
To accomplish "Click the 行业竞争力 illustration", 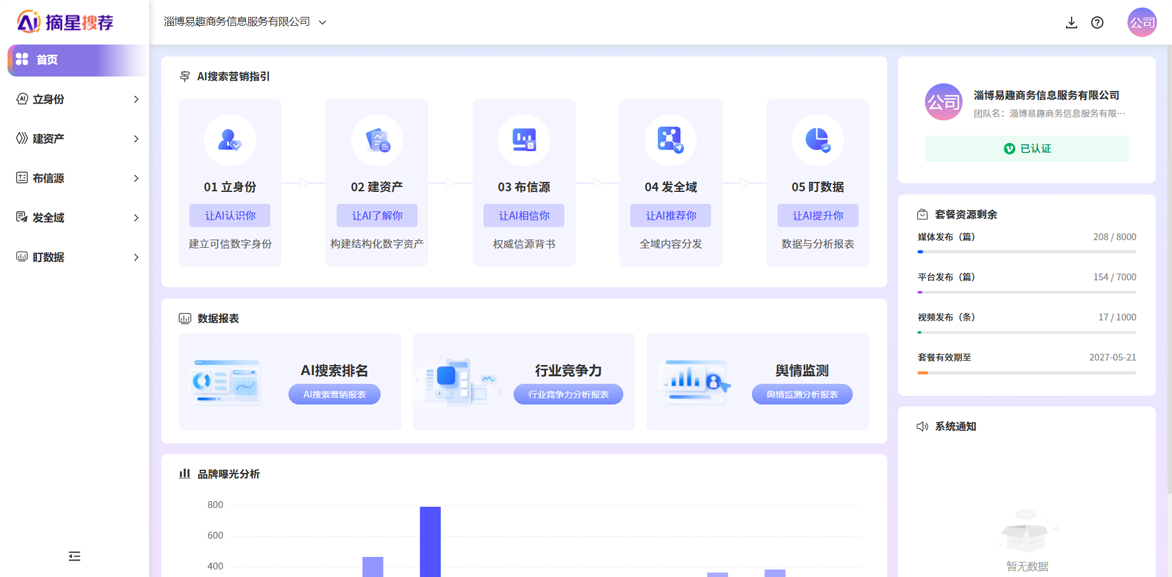I will [459, 382].
